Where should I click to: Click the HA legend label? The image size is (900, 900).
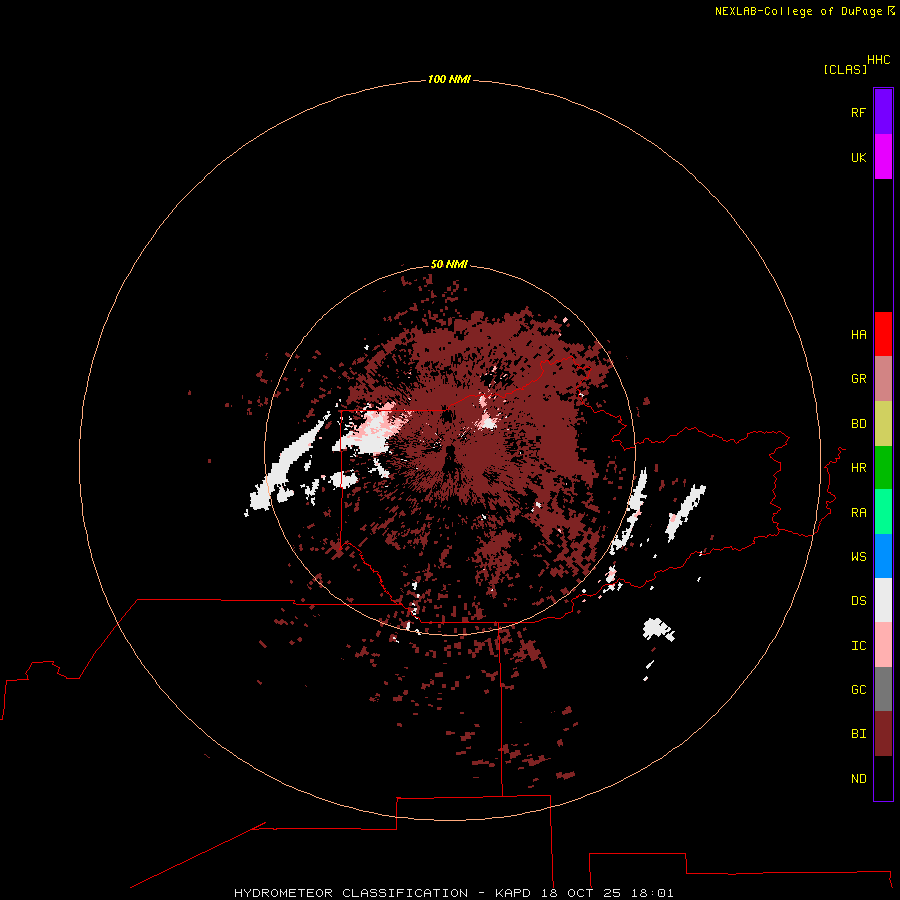tap(858, 334)
